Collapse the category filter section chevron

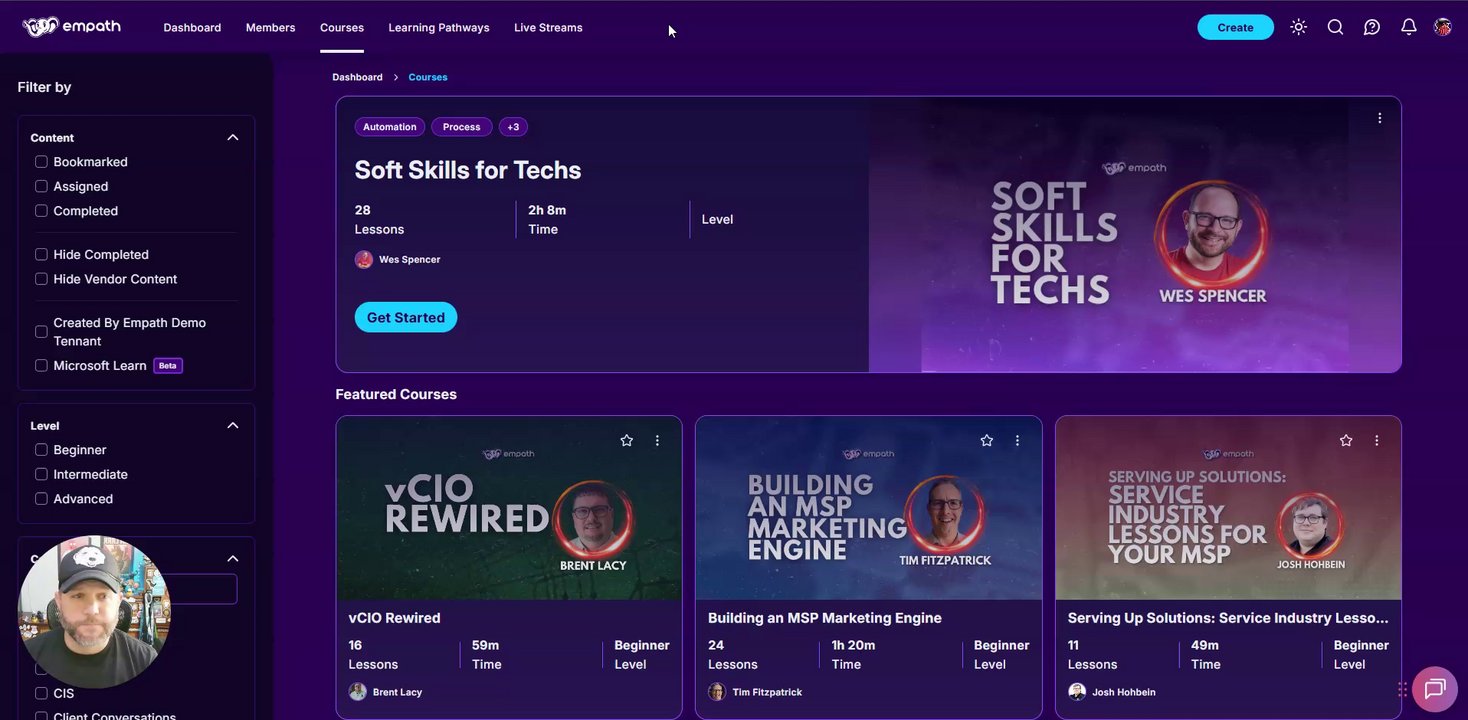[x=233, y=559]
